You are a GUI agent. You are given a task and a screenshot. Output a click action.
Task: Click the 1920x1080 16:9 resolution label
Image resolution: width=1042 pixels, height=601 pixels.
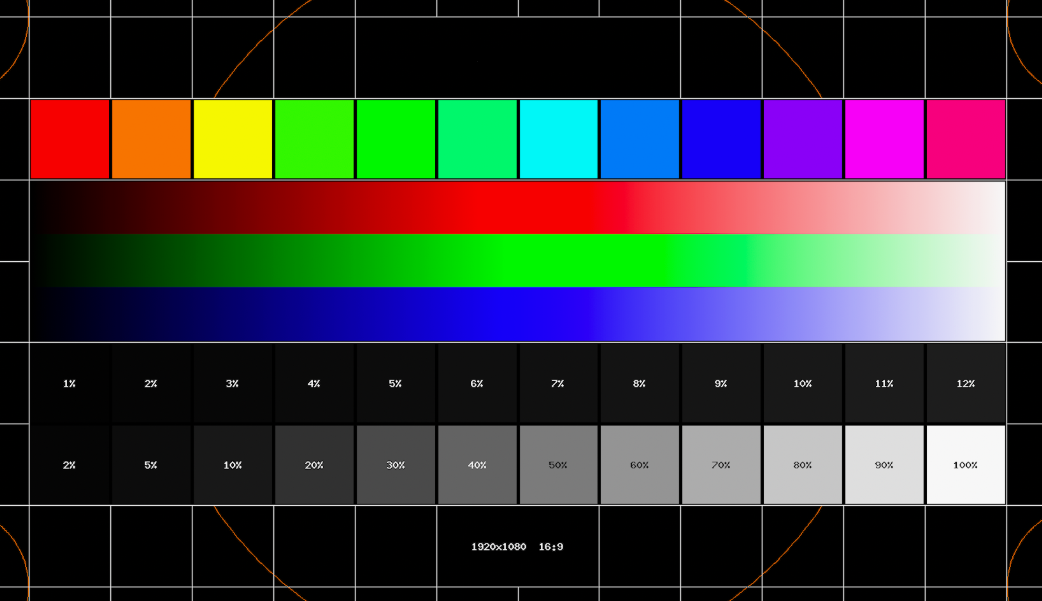click(517, 546)
